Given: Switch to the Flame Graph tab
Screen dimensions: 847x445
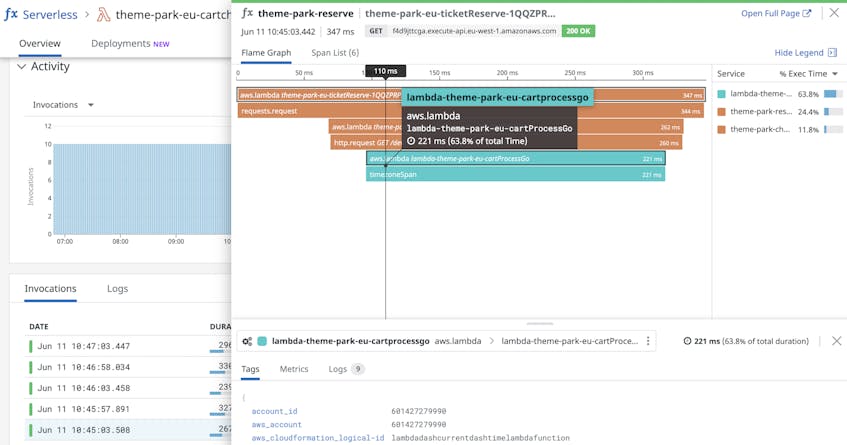Looking at the screenshot, I should coord(266,52).
